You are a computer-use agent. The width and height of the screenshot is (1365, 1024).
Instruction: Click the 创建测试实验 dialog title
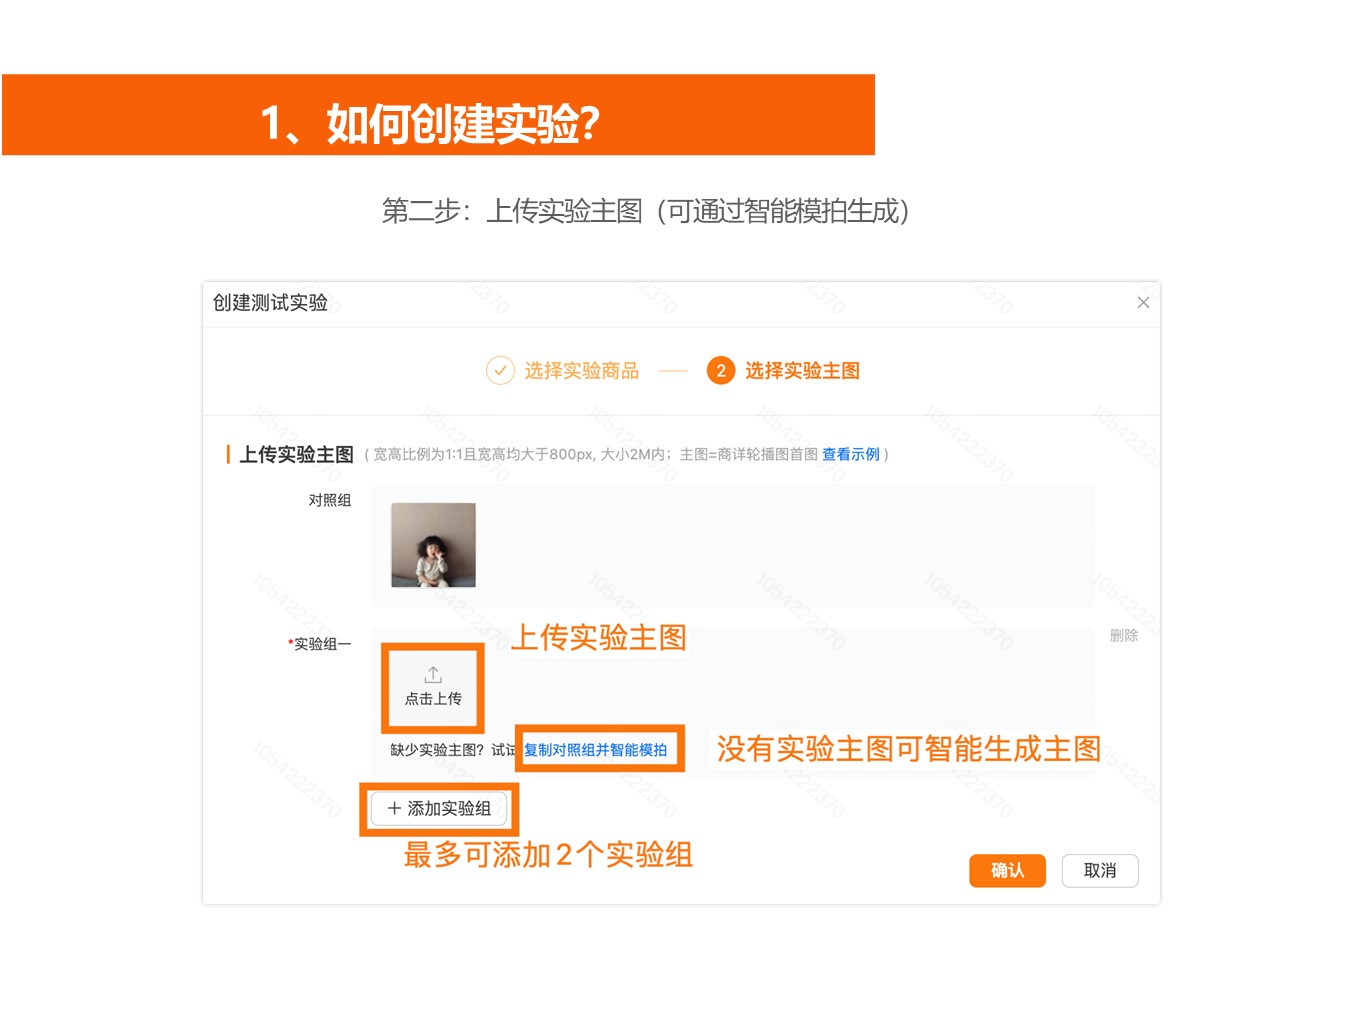pyautogui.click(x=270, y=302)
